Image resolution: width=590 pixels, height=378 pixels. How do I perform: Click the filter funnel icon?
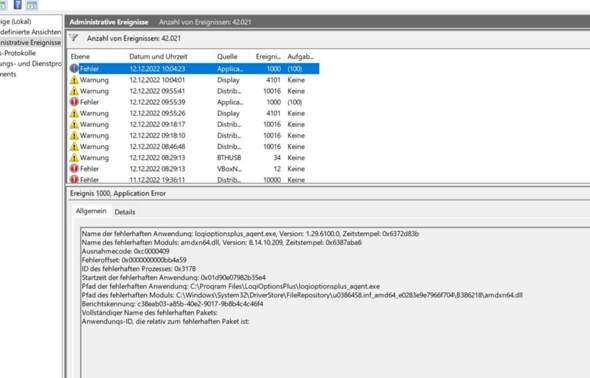(74, 38)
